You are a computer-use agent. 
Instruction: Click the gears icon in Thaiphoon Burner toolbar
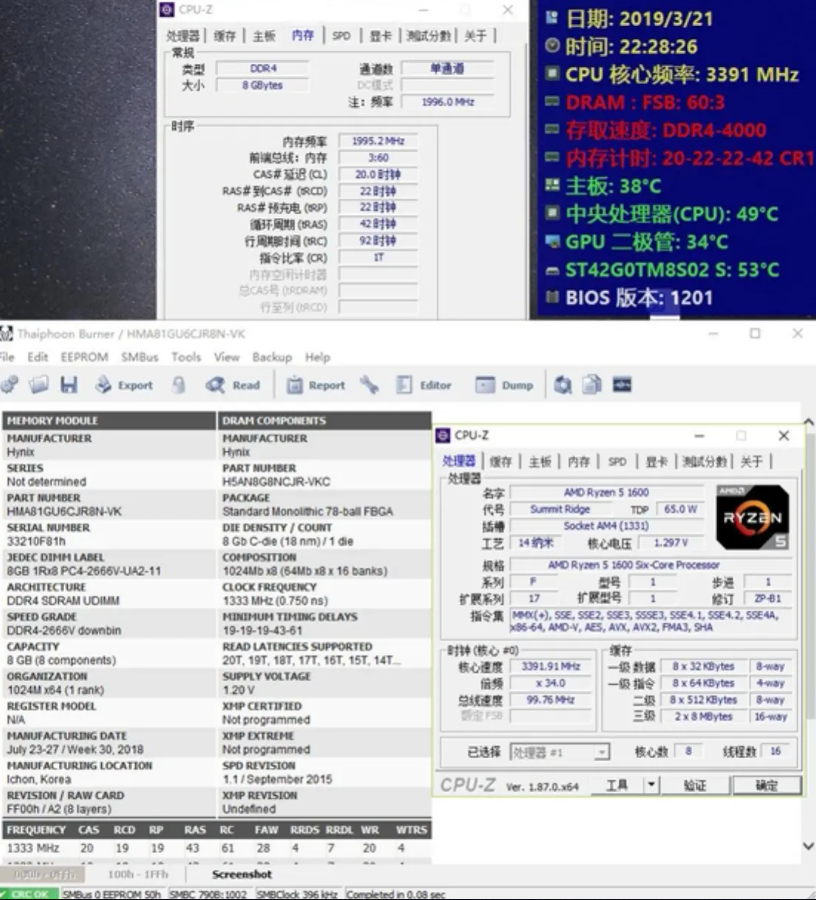point(10,385)
